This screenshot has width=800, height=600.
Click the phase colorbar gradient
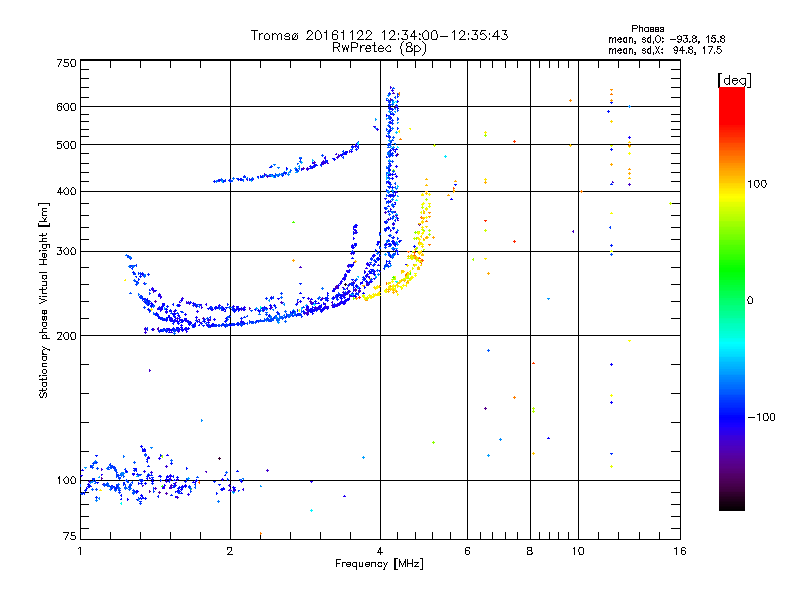click(x=732, y=298)
